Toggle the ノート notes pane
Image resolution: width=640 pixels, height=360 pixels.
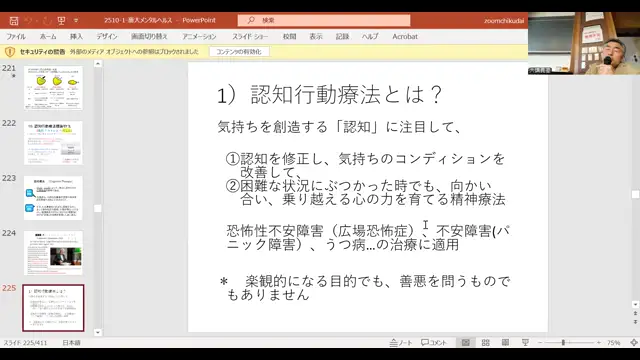tap(401, 342)
